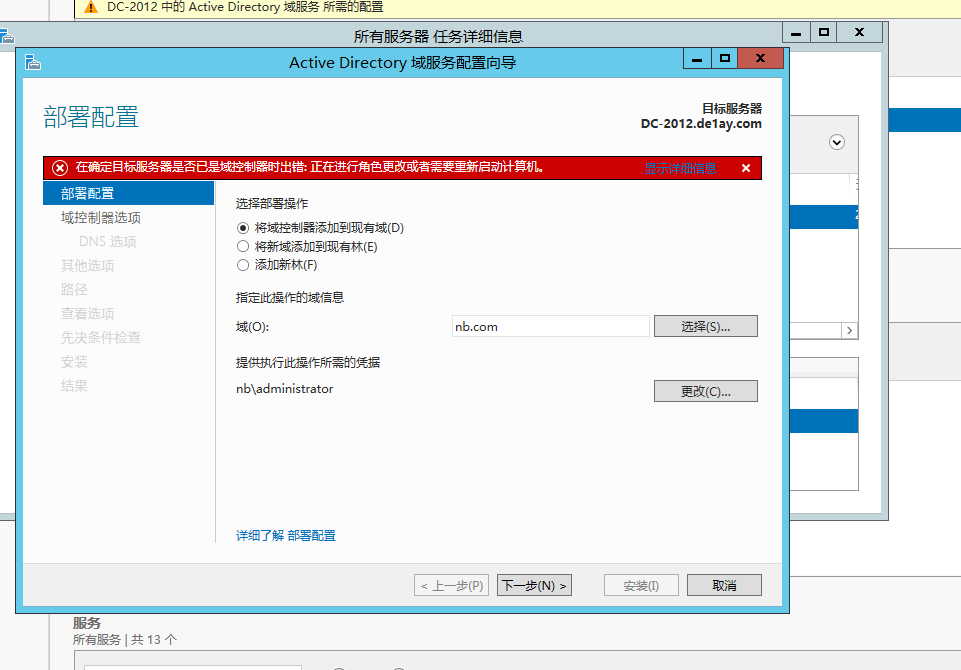Viewport: 961px width, 670px height.
Task: Click the 下一步(N) button
Action: tap(534, 585)
